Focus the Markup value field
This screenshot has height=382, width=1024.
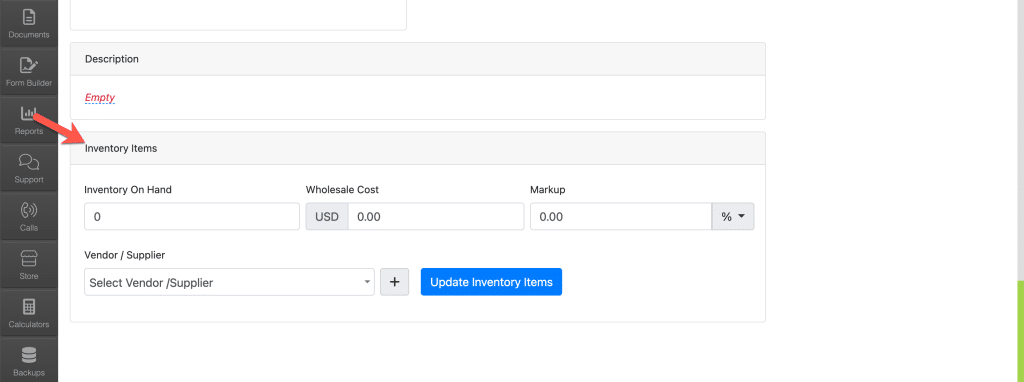click(x=620, y=217)
